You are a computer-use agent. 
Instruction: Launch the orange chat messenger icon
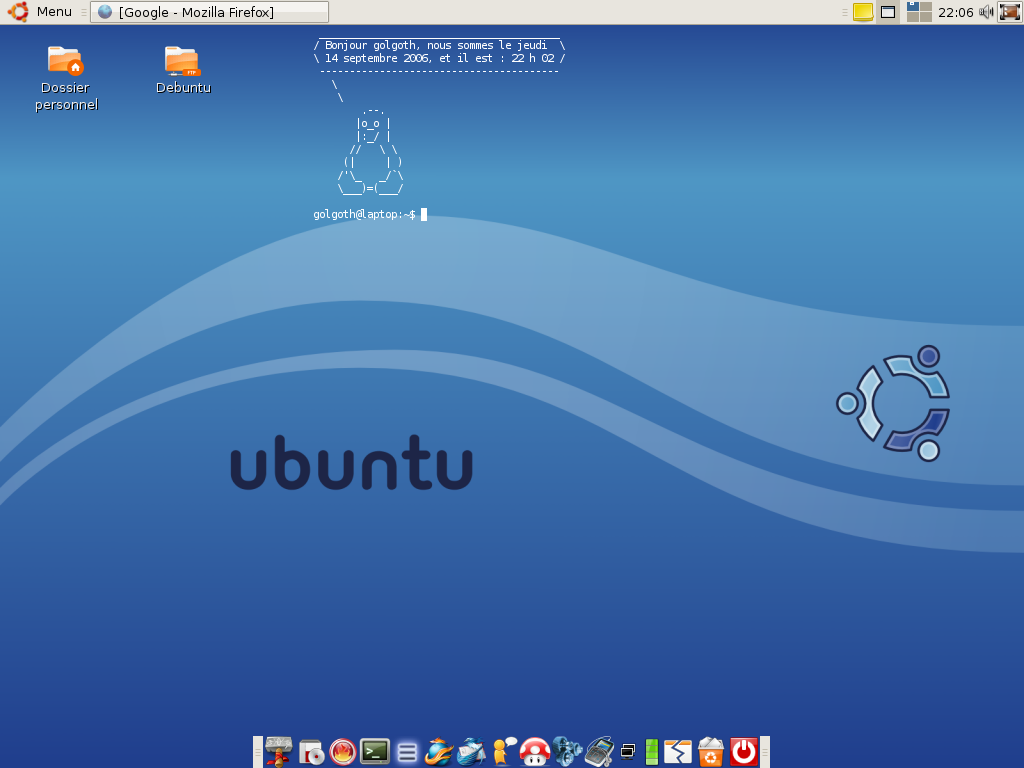(504, 751)
